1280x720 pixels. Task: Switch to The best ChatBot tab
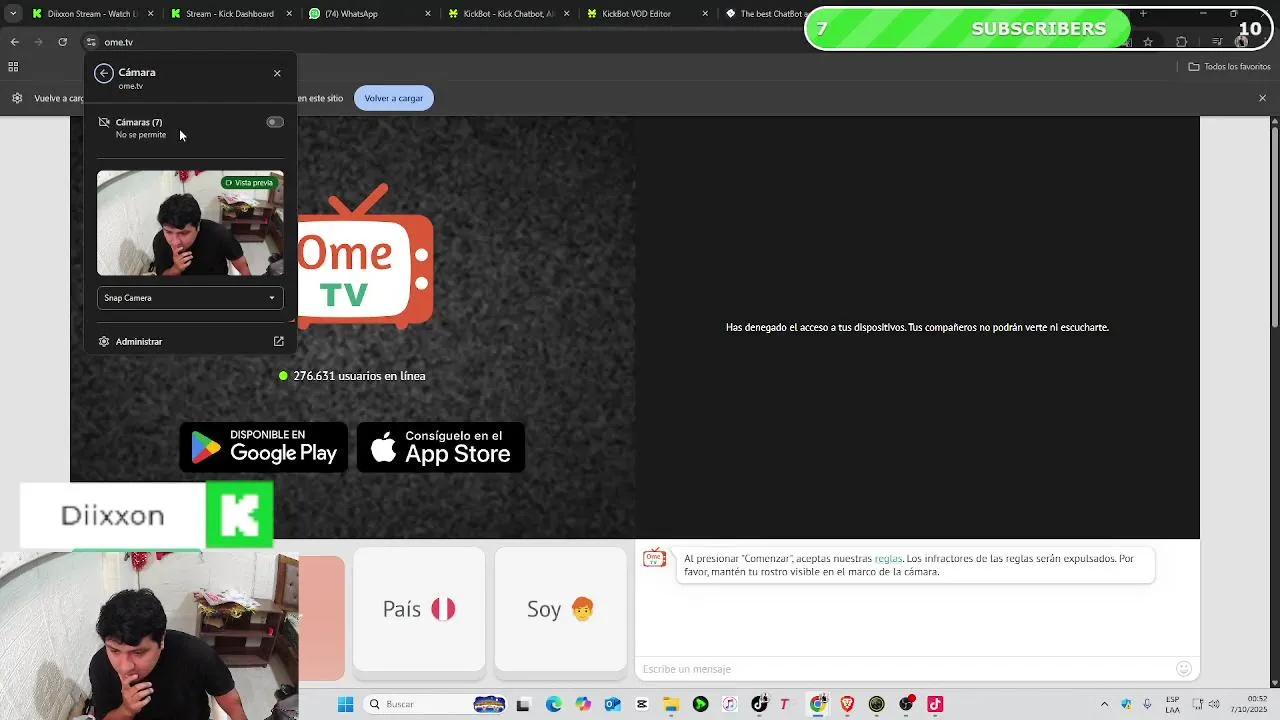(x=765, y=14)
